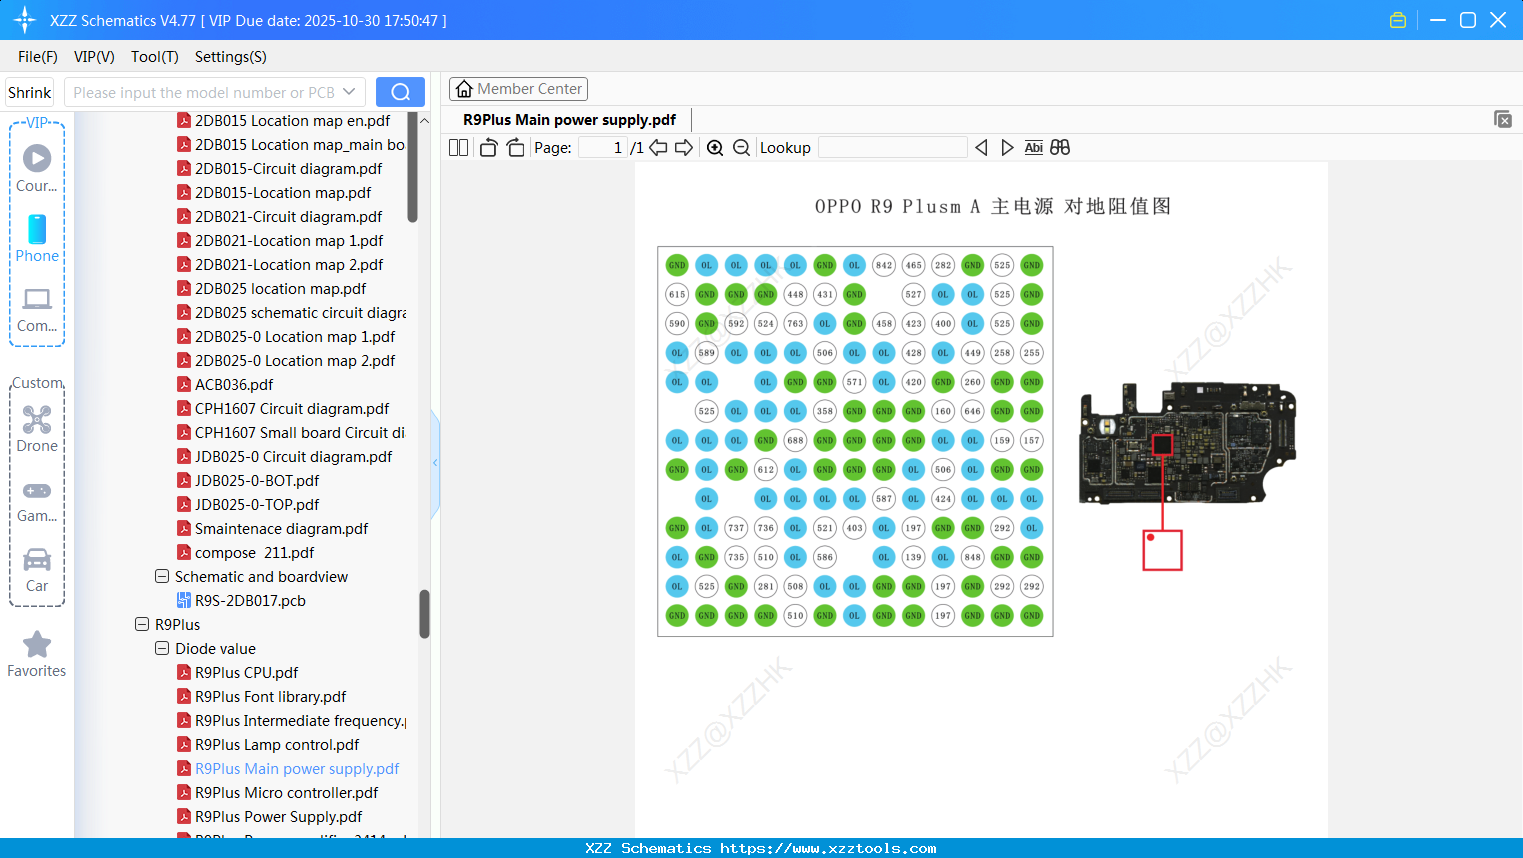
Task: Open the Drone sidebar category
Action: click(37, 429)
